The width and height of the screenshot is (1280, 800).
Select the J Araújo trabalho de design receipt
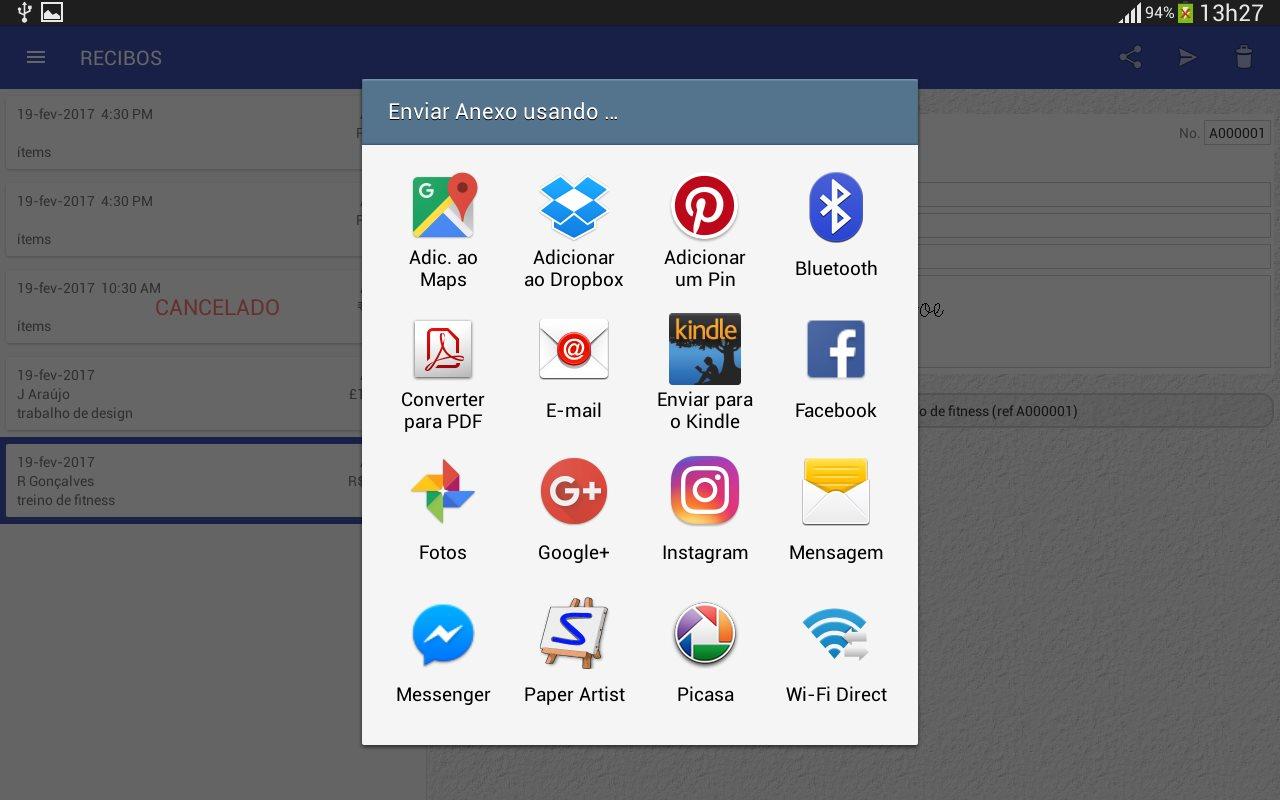tap(184, 394)
